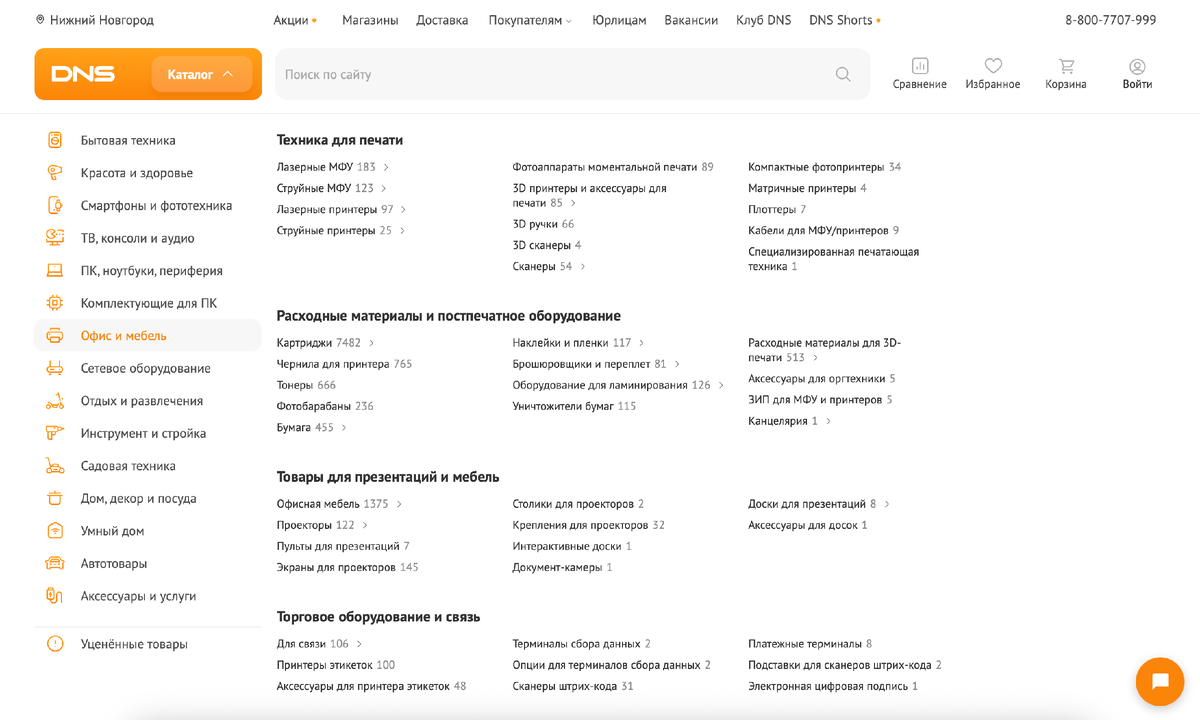Open the Уценённые товары section
The image size is (1200, 720).
(133, 644)
